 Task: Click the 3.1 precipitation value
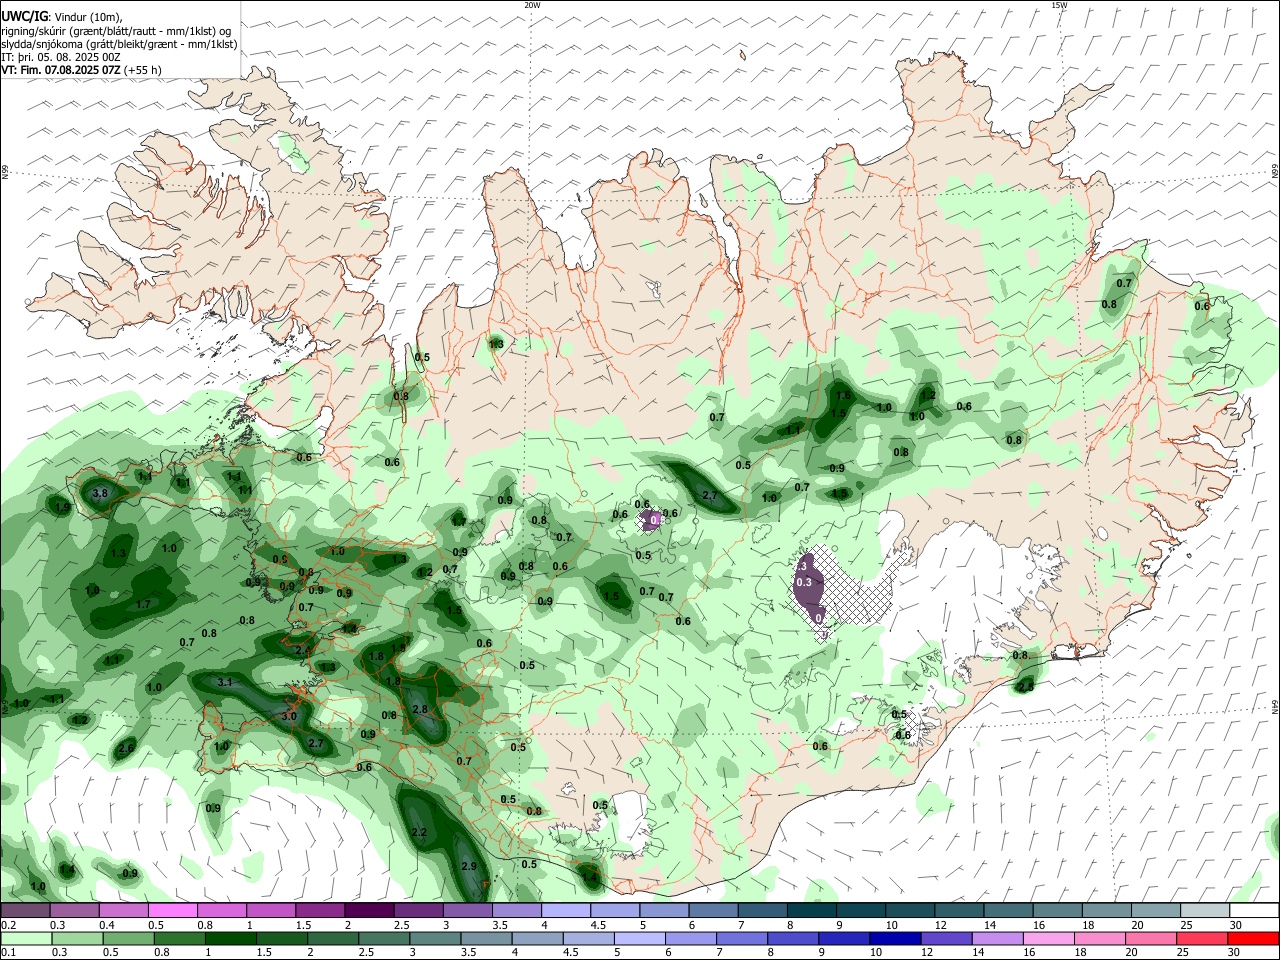(225, 683)
